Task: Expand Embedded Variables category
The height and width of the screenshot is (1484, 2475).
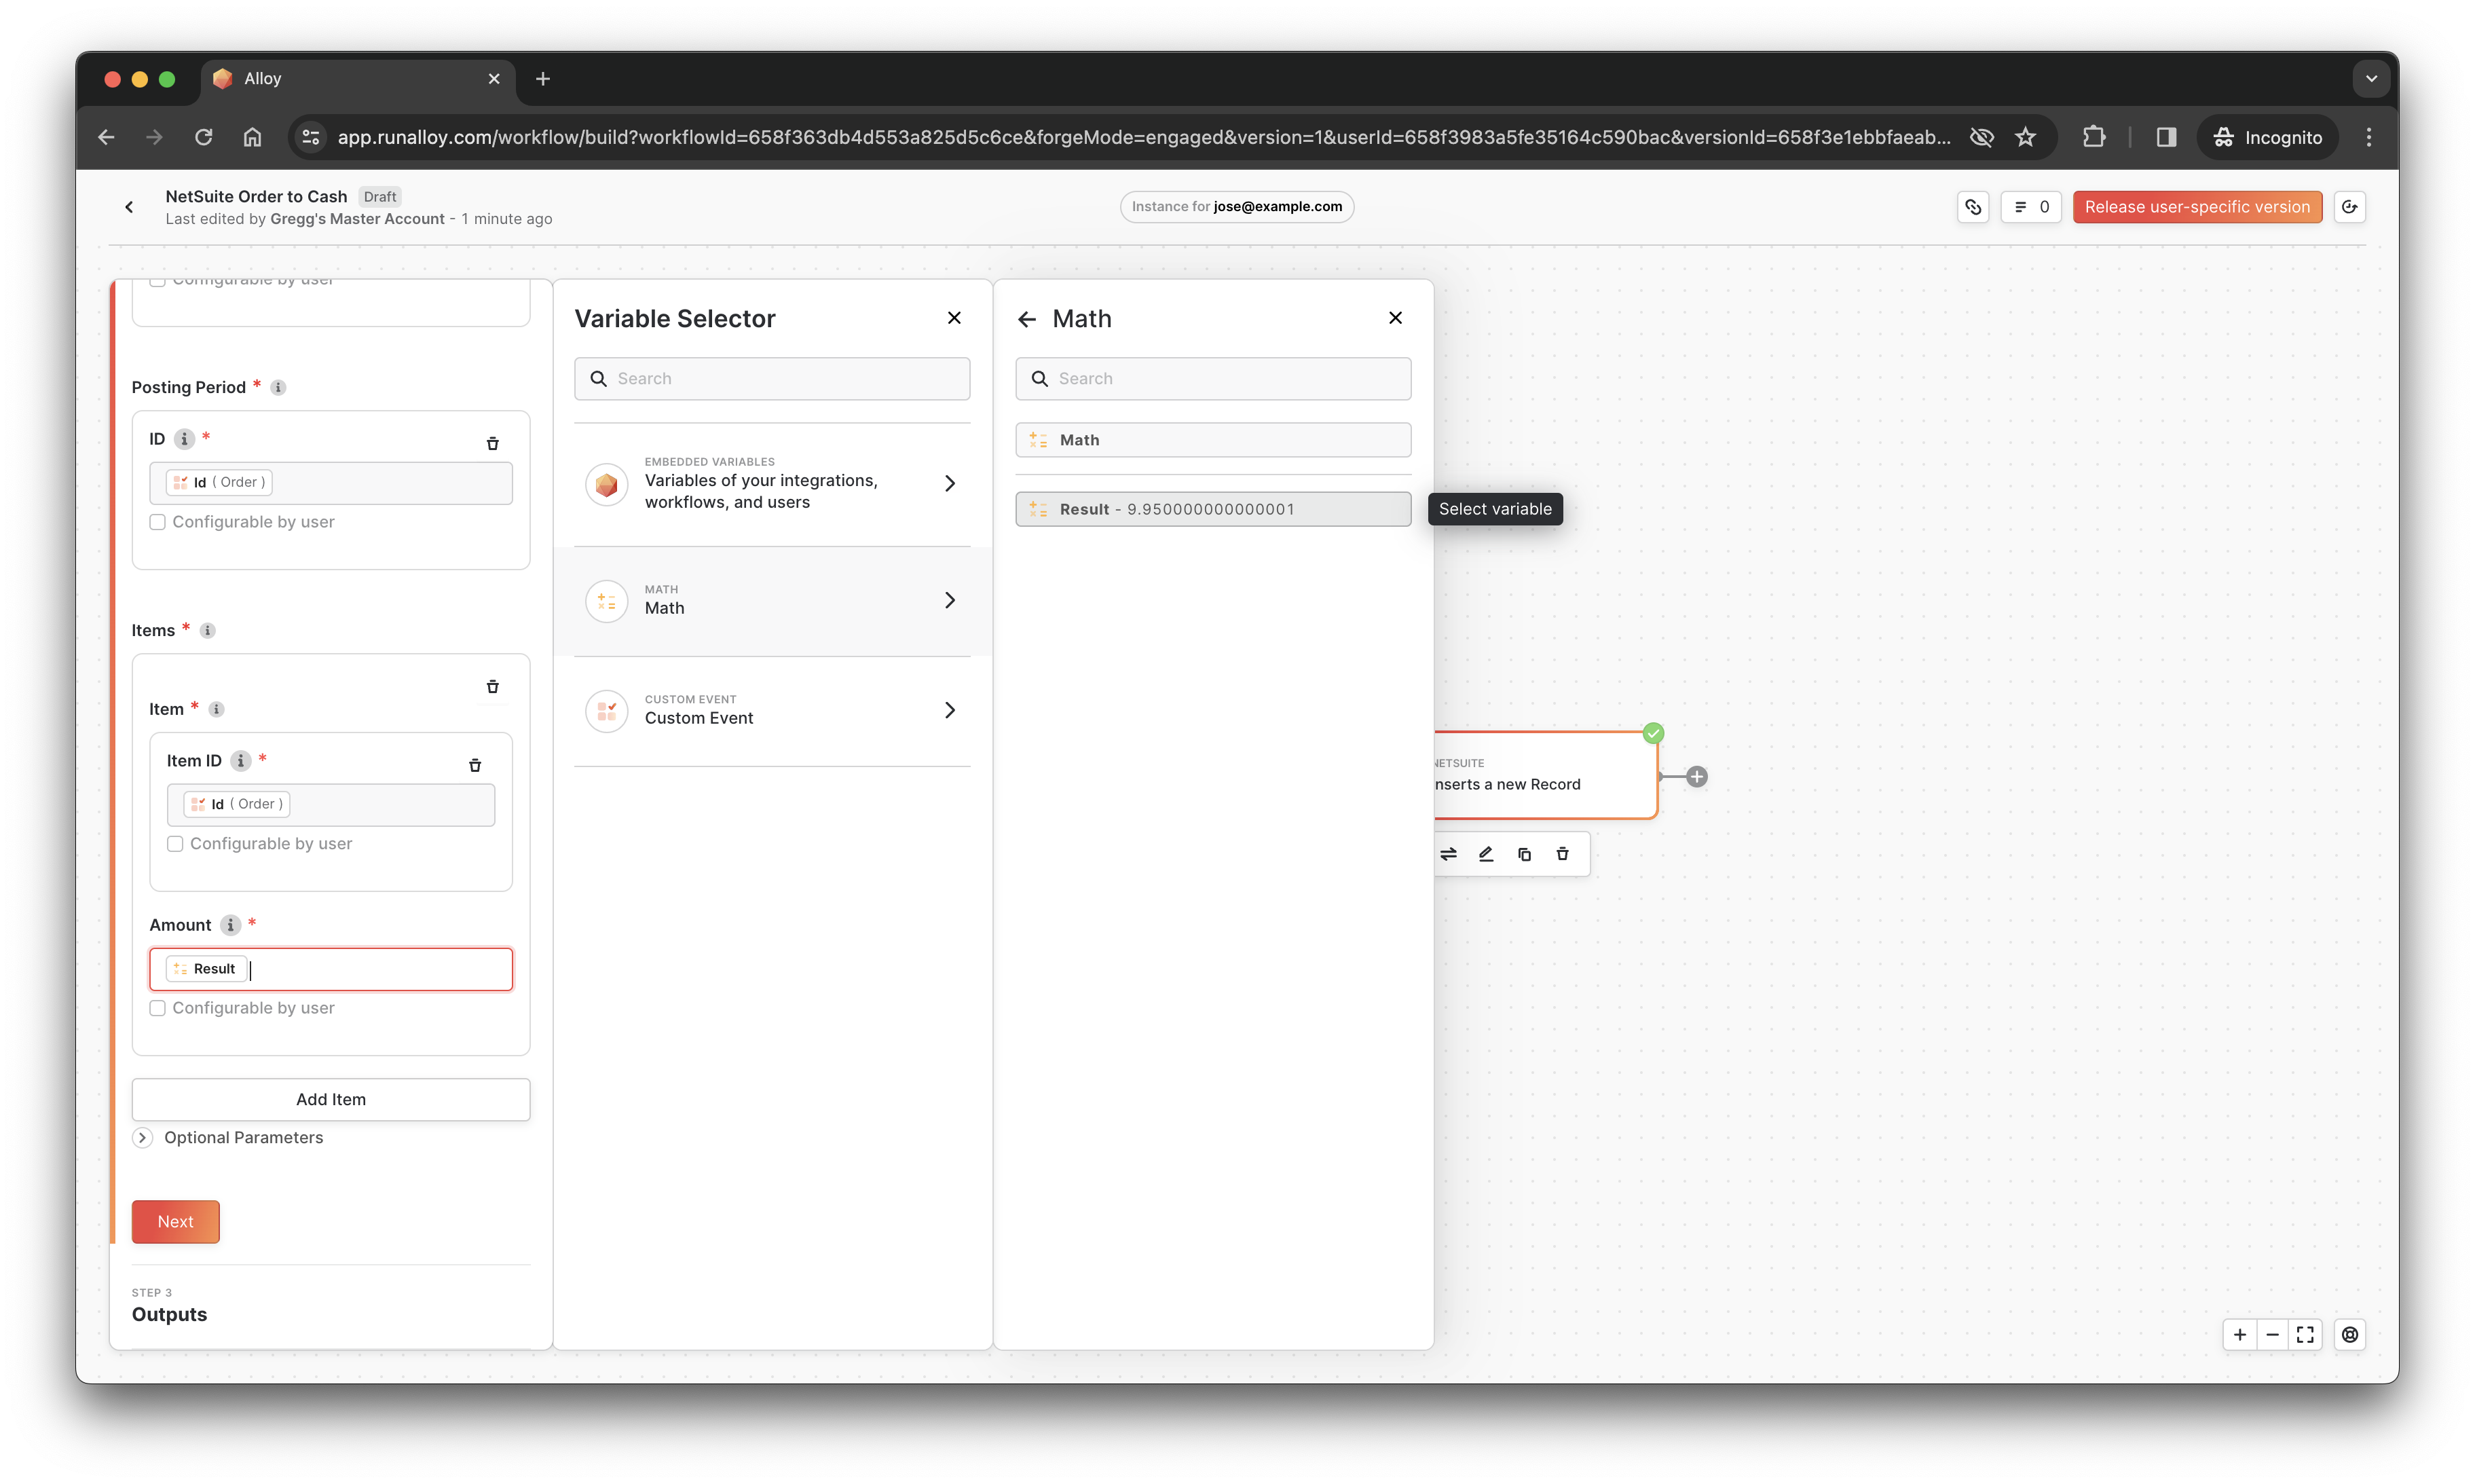Action: click(x=772, y=484)
